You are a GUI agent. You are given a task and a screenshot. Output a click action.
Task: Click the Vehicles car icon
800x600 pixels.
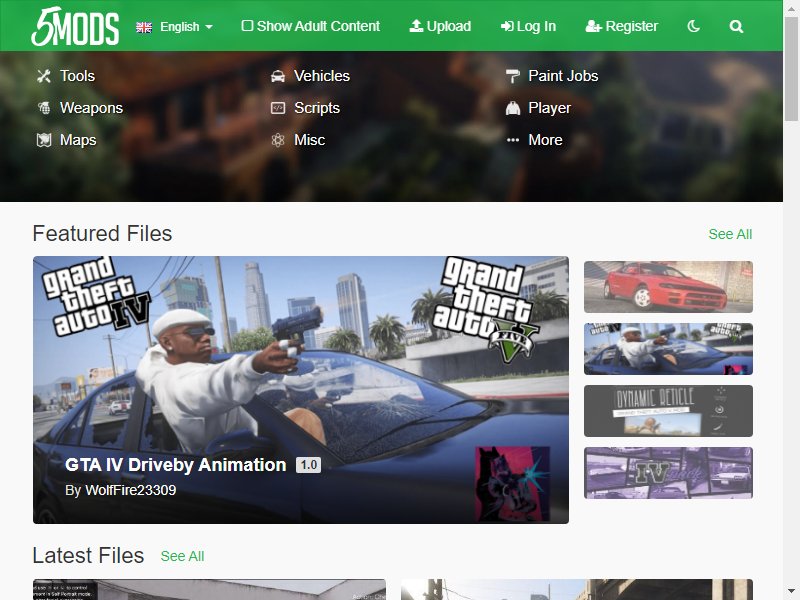click(x=278, y=77)
